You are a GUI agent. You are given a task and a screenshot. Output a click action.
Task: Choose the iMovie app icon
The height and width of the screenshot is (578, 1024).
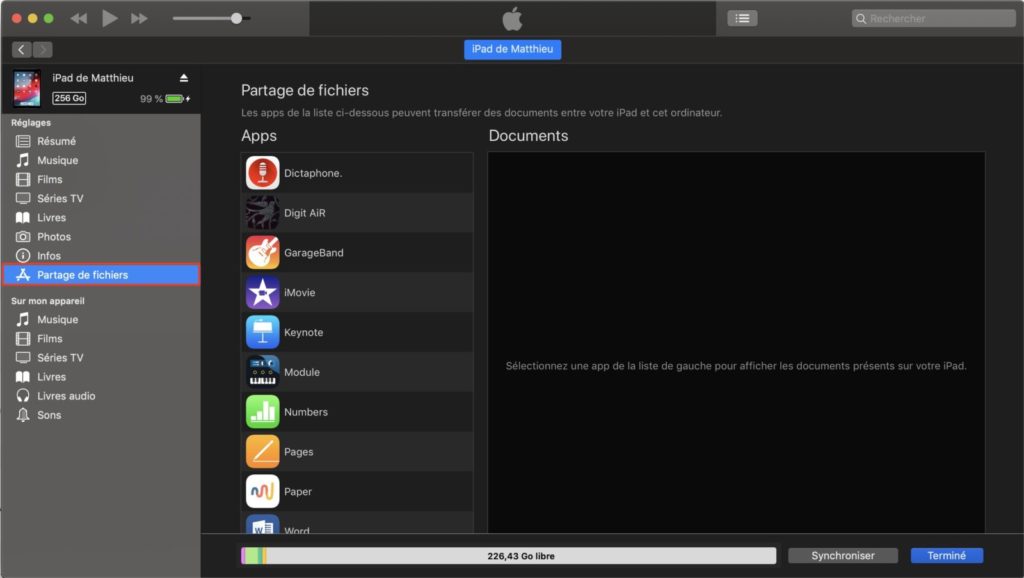click(x=262, y=292)
